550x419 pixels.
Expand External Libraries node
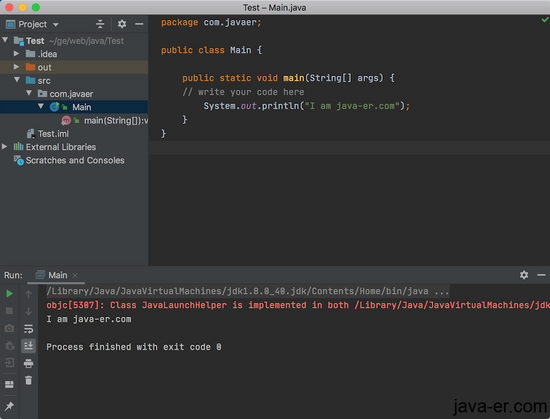[x=5, y=146]
